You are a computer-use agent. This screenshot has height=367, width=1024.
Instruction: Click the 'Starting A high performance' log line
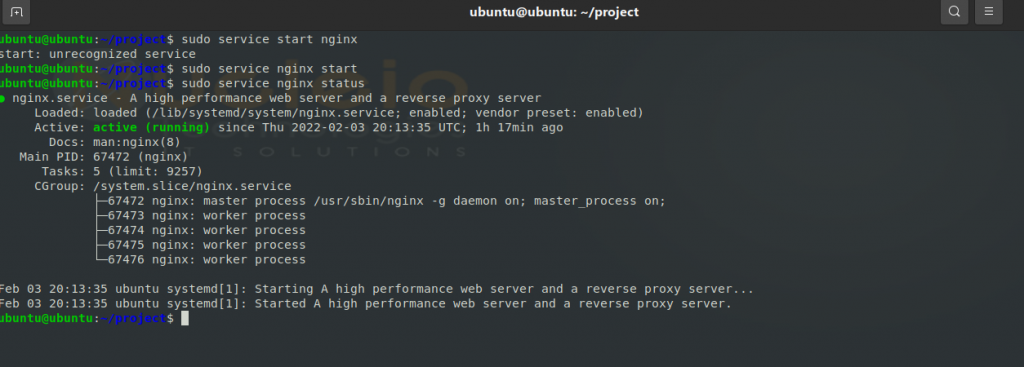tap(377, 289)
